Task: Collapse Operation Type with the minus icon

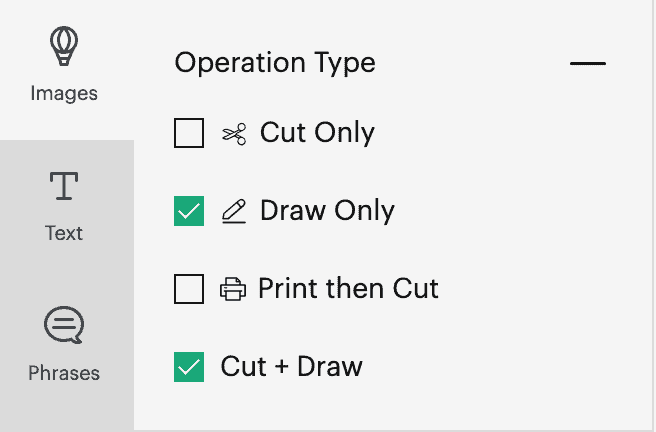Action: [x=588, y=64]
